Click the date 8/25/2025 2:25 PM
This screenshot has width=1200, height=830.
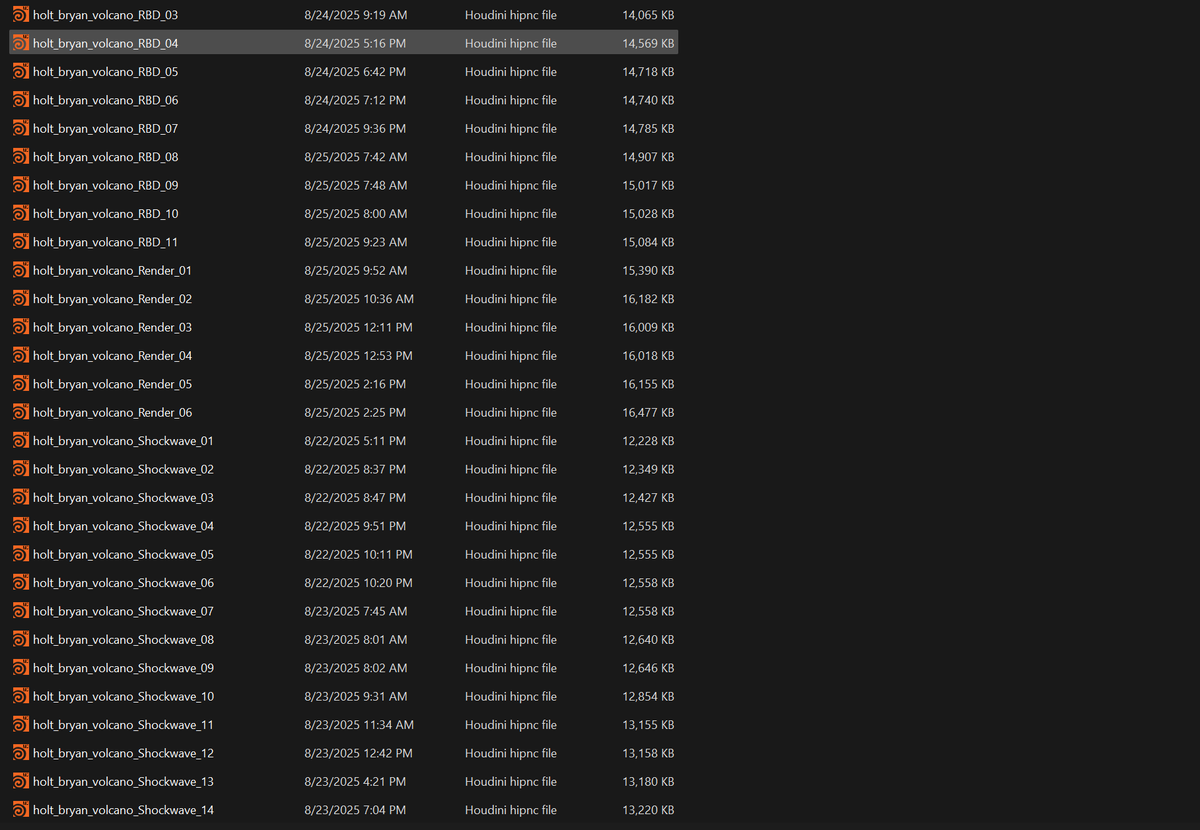355,412
